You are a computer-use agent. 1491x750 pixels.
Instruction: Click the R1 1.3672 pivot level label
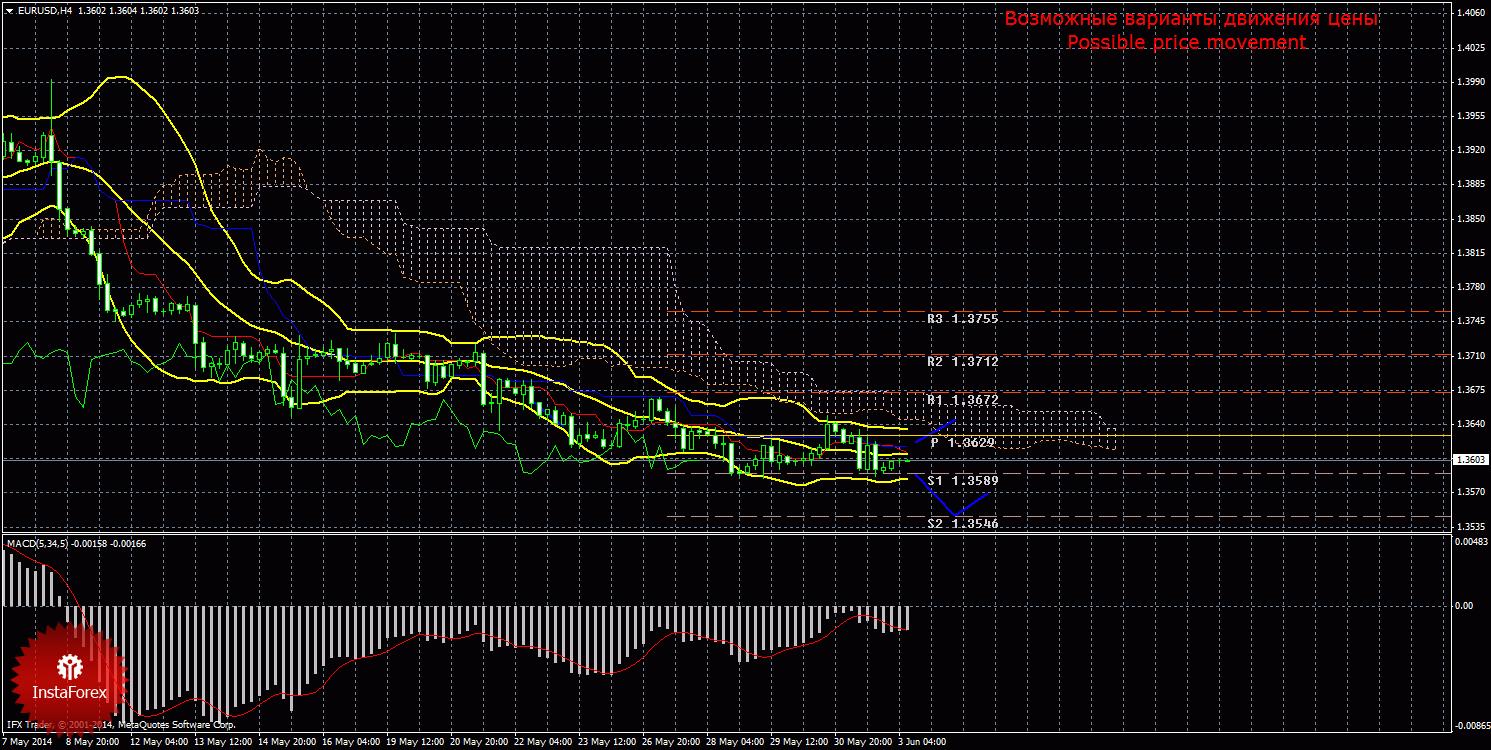click(962, 400)
